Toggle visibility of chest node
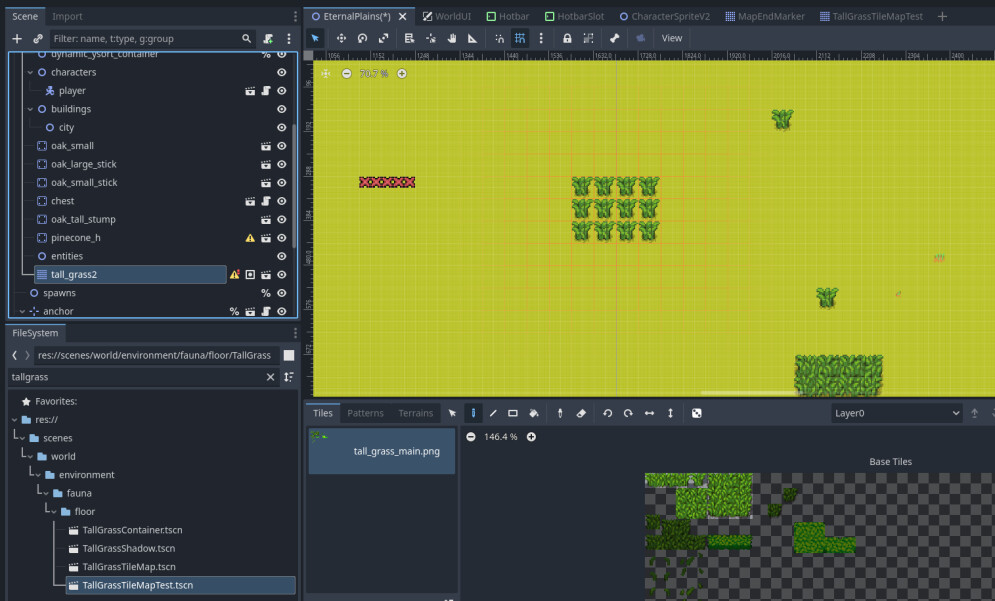The width and height of the screenshot is (995, 601). 282,201
